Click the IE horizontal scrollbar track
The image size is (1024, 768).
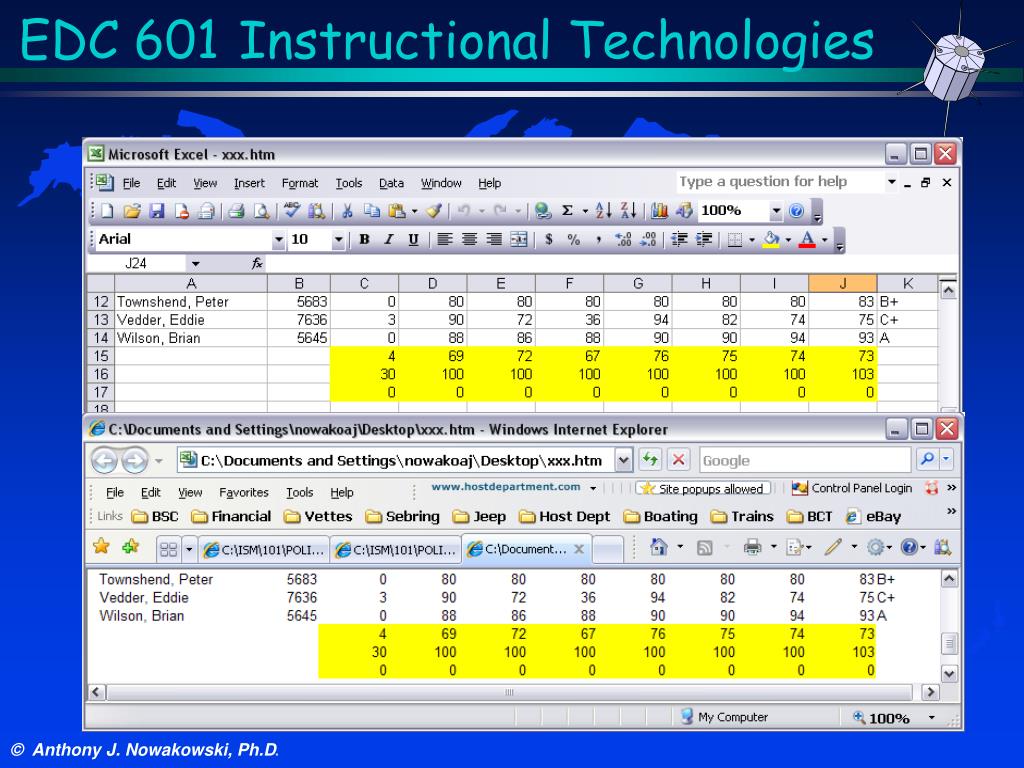509,692
